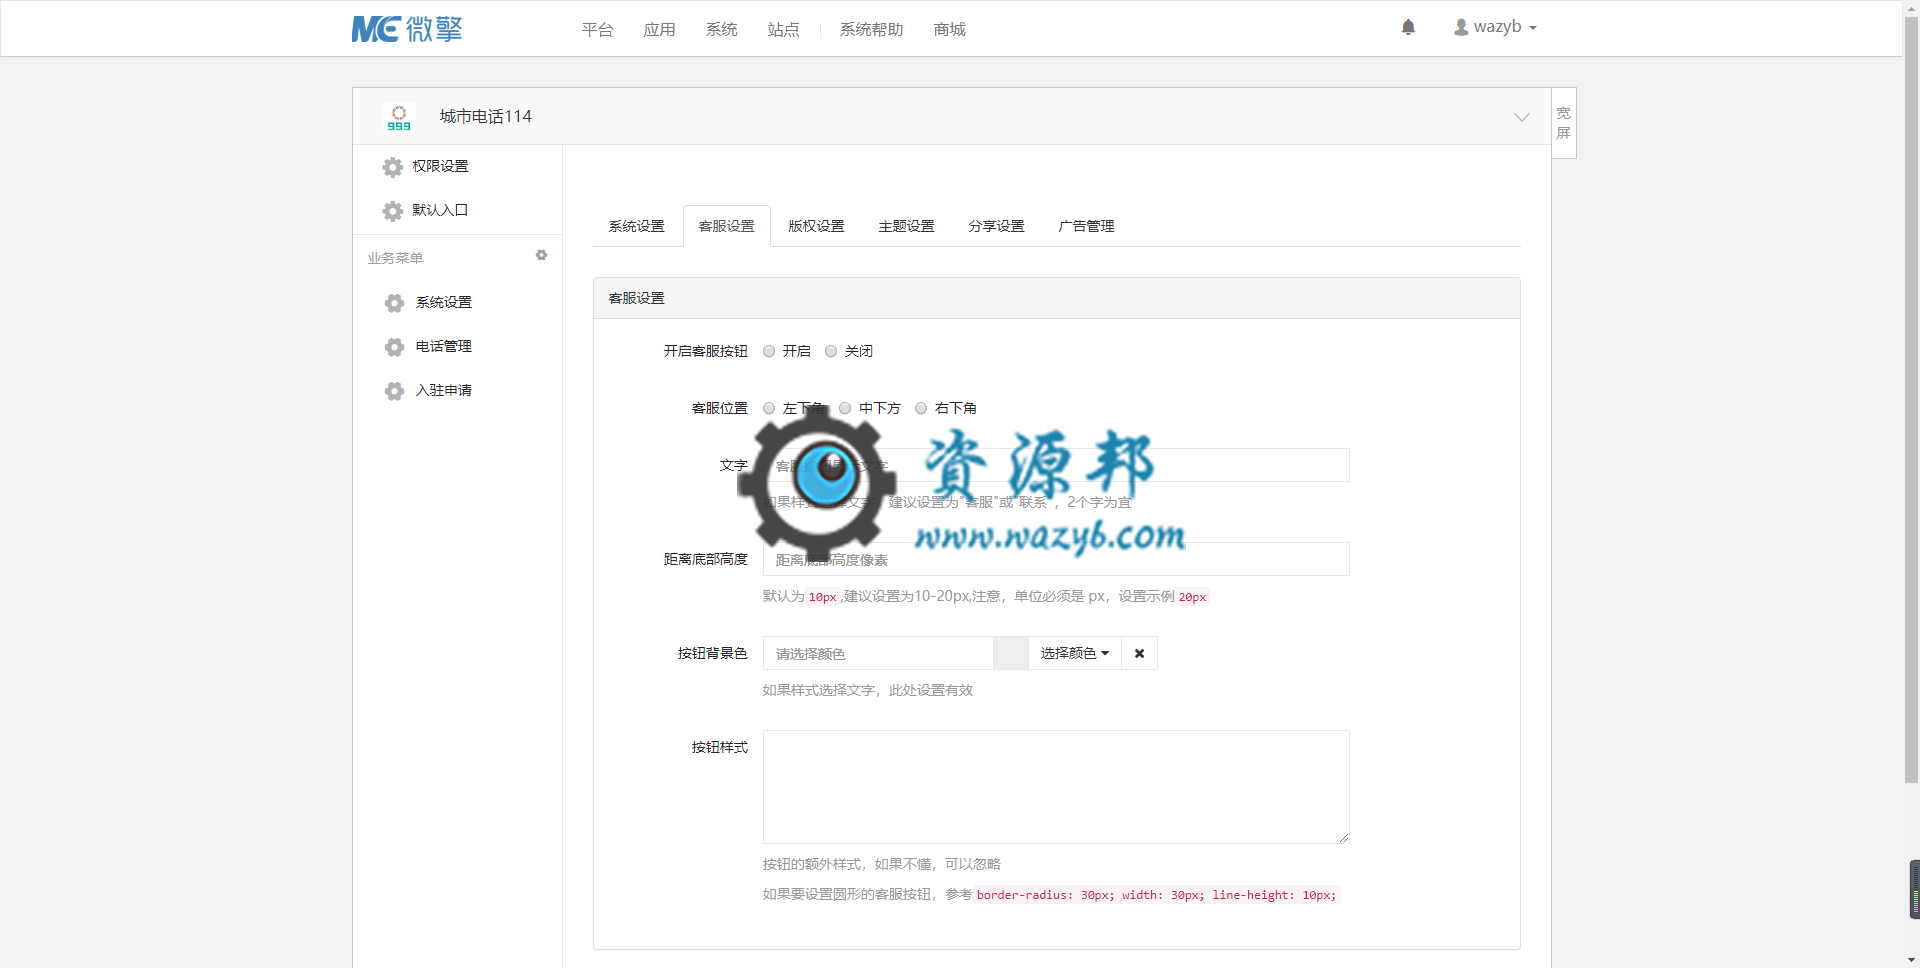Open the 选择颜色 dropdown
This screenshot has width=1920, height=968.
point(1075,653)
